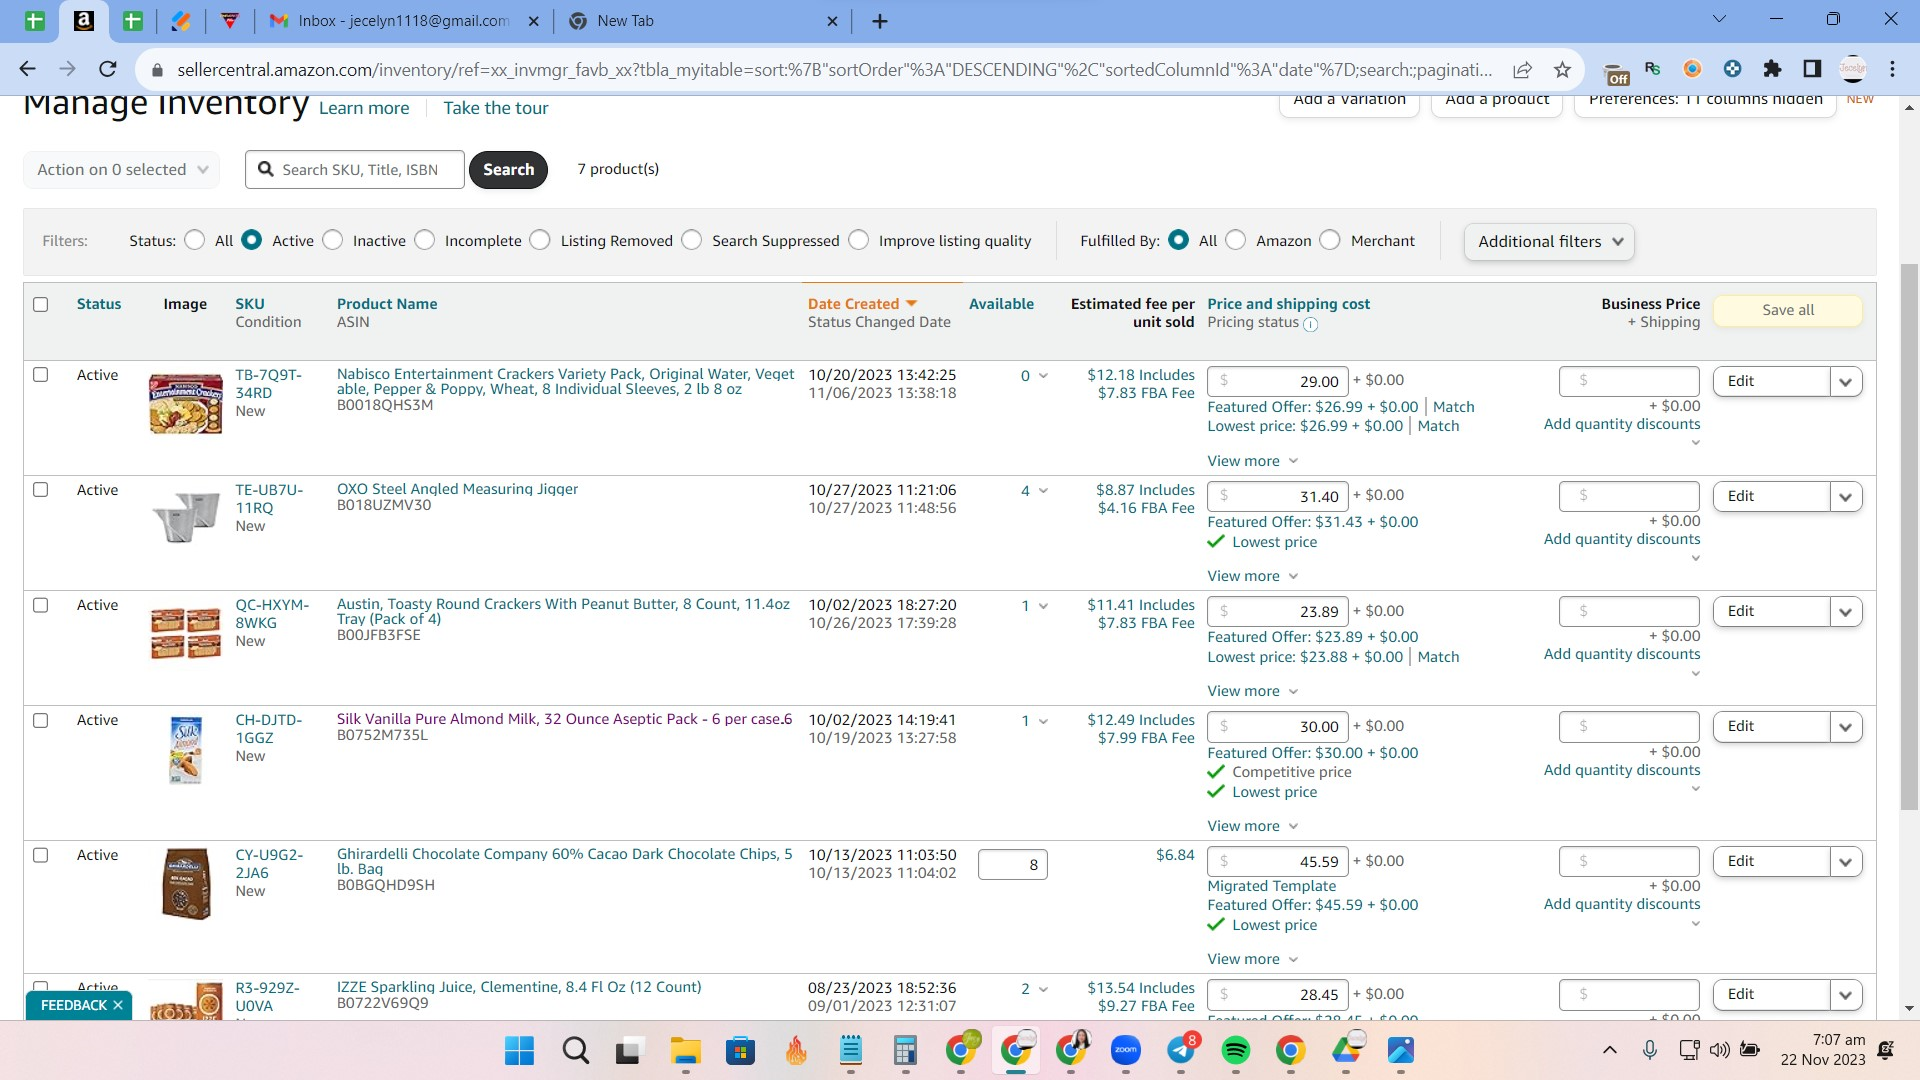Click the Ghirardelli available quantity field
The width and height of the screenshot is (1920, 1080).
pos(1012,865)
